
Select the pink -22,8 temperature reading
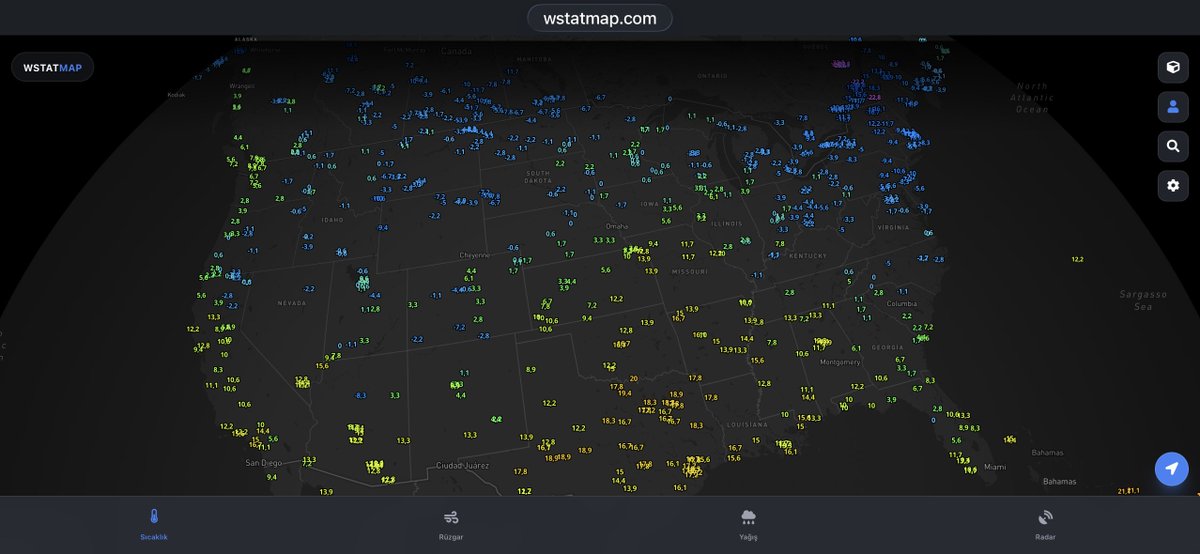(873, 97)
